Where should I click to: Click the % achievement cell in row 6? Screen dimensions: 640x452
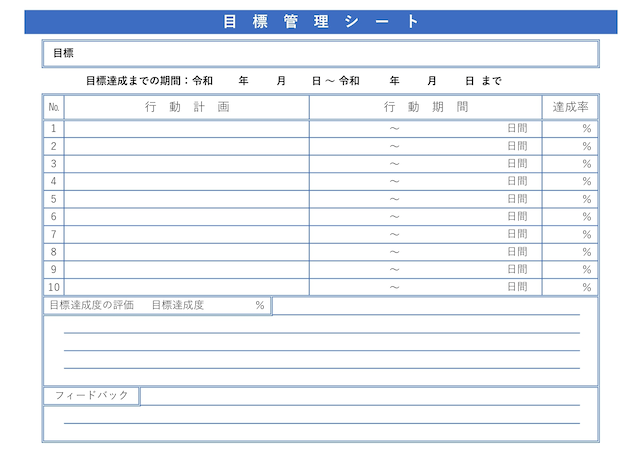coord(570,217)
